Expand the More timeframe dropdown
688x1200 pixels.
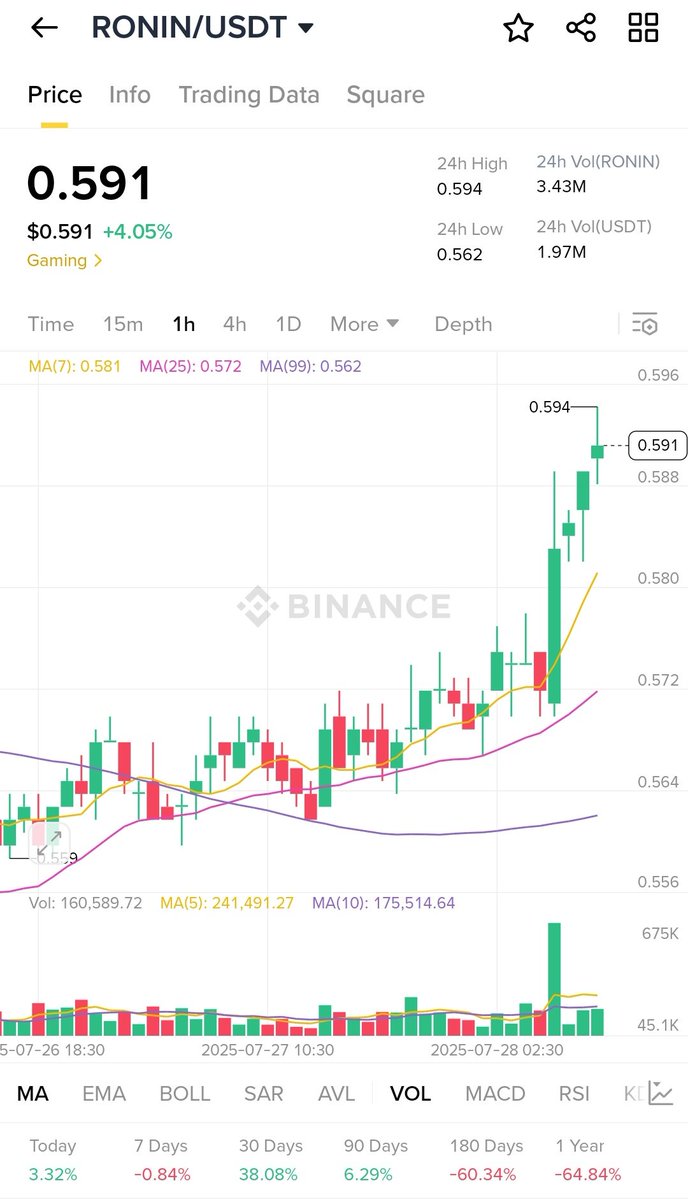click(365, 324)
